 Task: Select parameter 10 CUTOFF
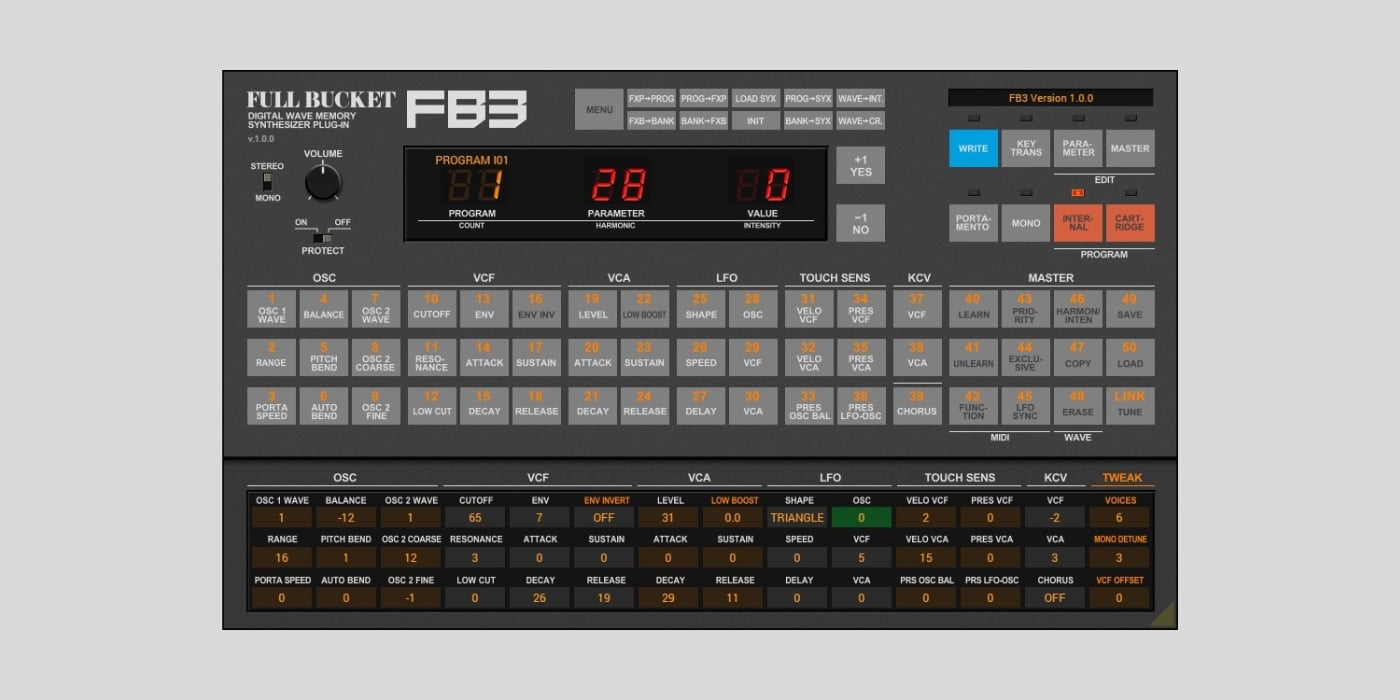point(432,309)
